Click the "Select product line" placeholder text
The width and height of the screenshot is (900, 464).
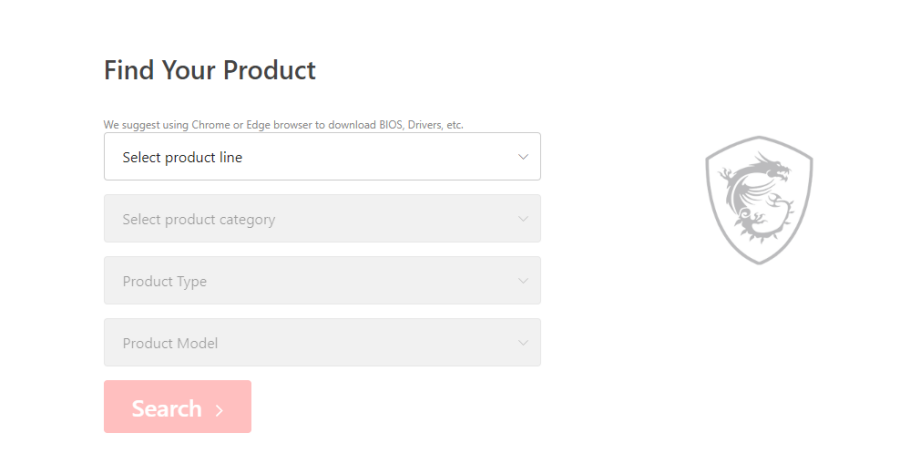182,157
